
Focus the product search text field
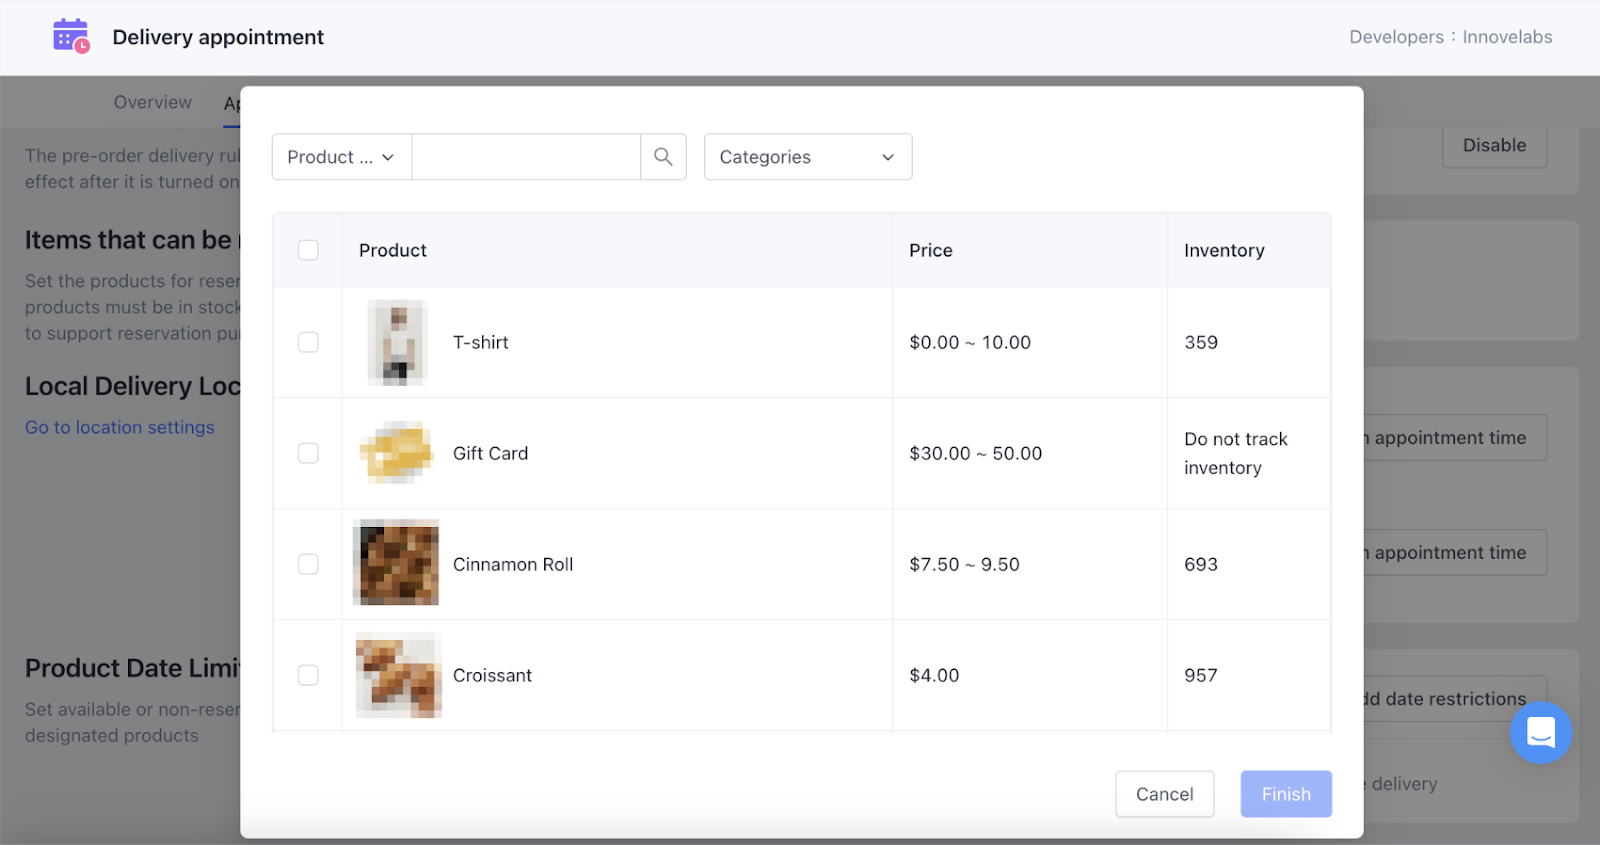(526, 157)
